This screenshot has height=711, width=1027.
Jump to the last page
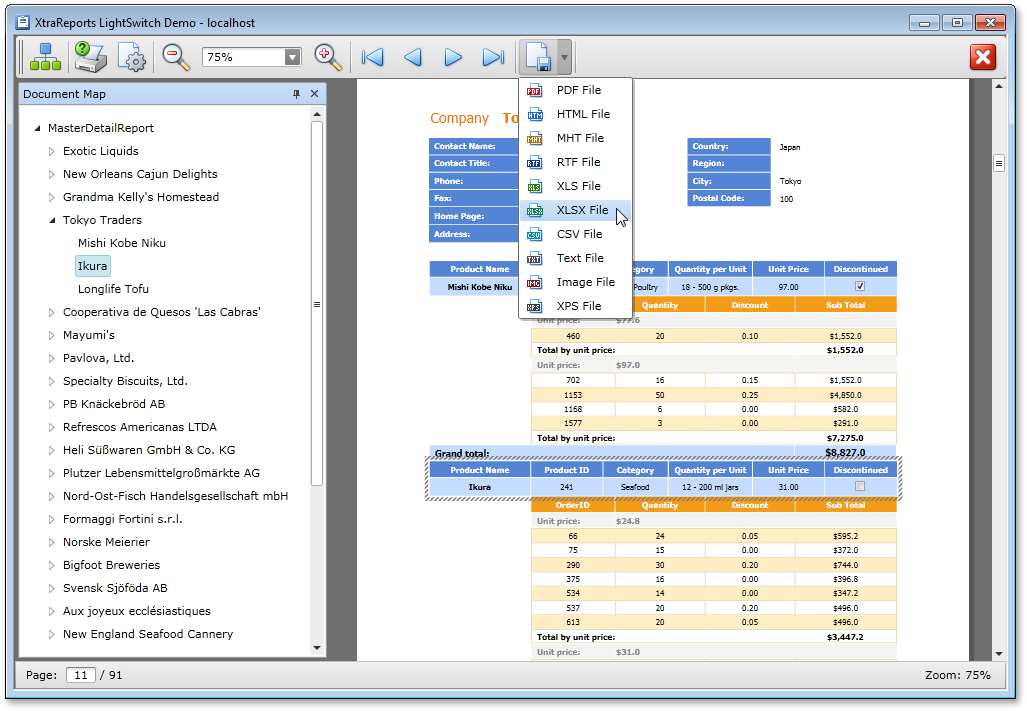[493, 58]
